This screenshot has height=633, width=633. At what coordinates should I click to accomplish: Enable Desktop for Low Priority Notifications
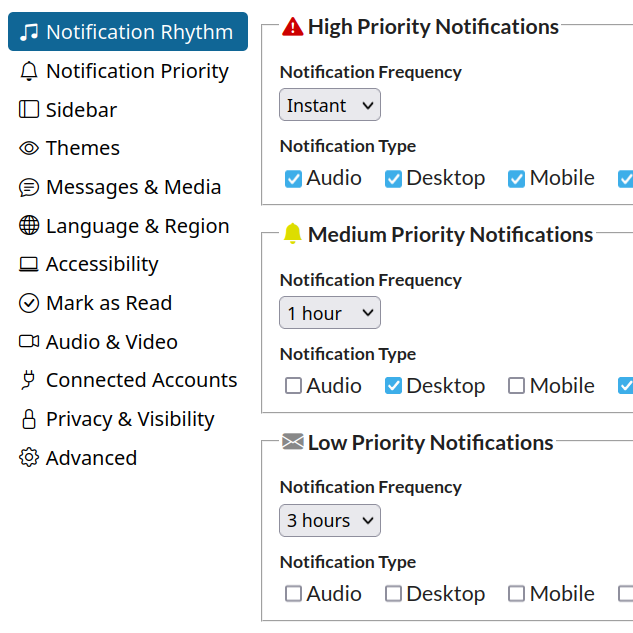point(394,594)
